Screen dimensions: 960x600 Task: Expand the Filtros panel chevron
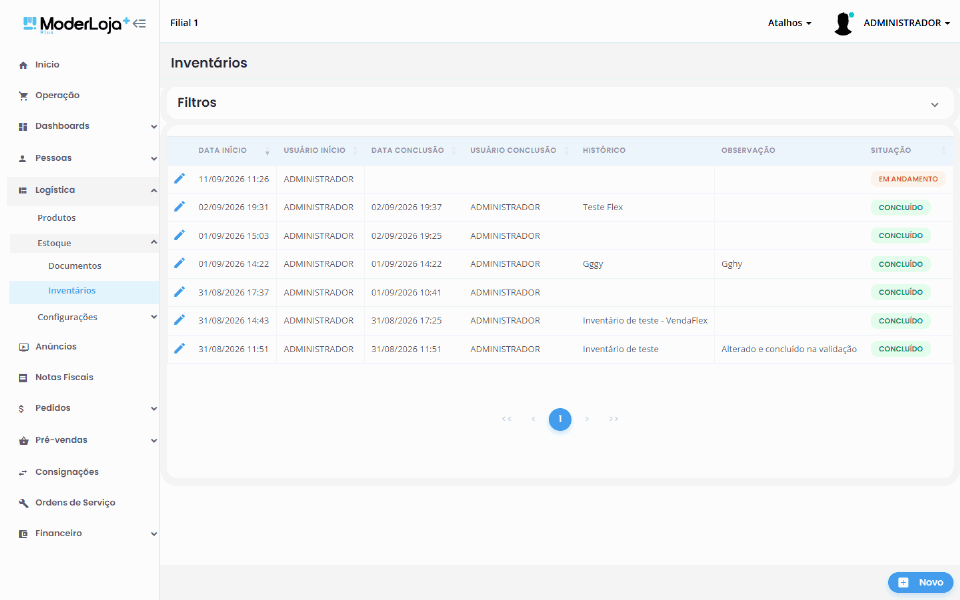point(934,105)
